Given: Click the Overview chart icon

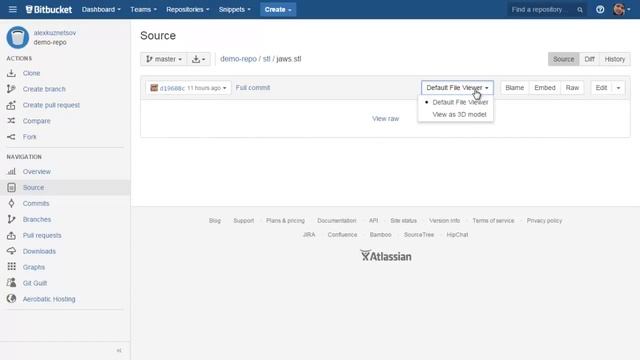Looking at the screenshot, I should click(x=11, y=171).
